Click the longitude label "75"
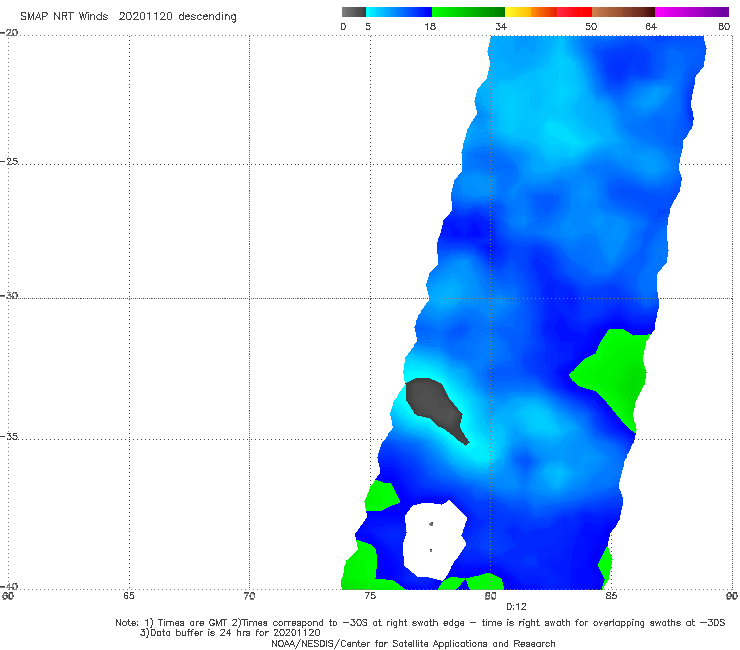740x650 pixels. click(x=370, y=596)
